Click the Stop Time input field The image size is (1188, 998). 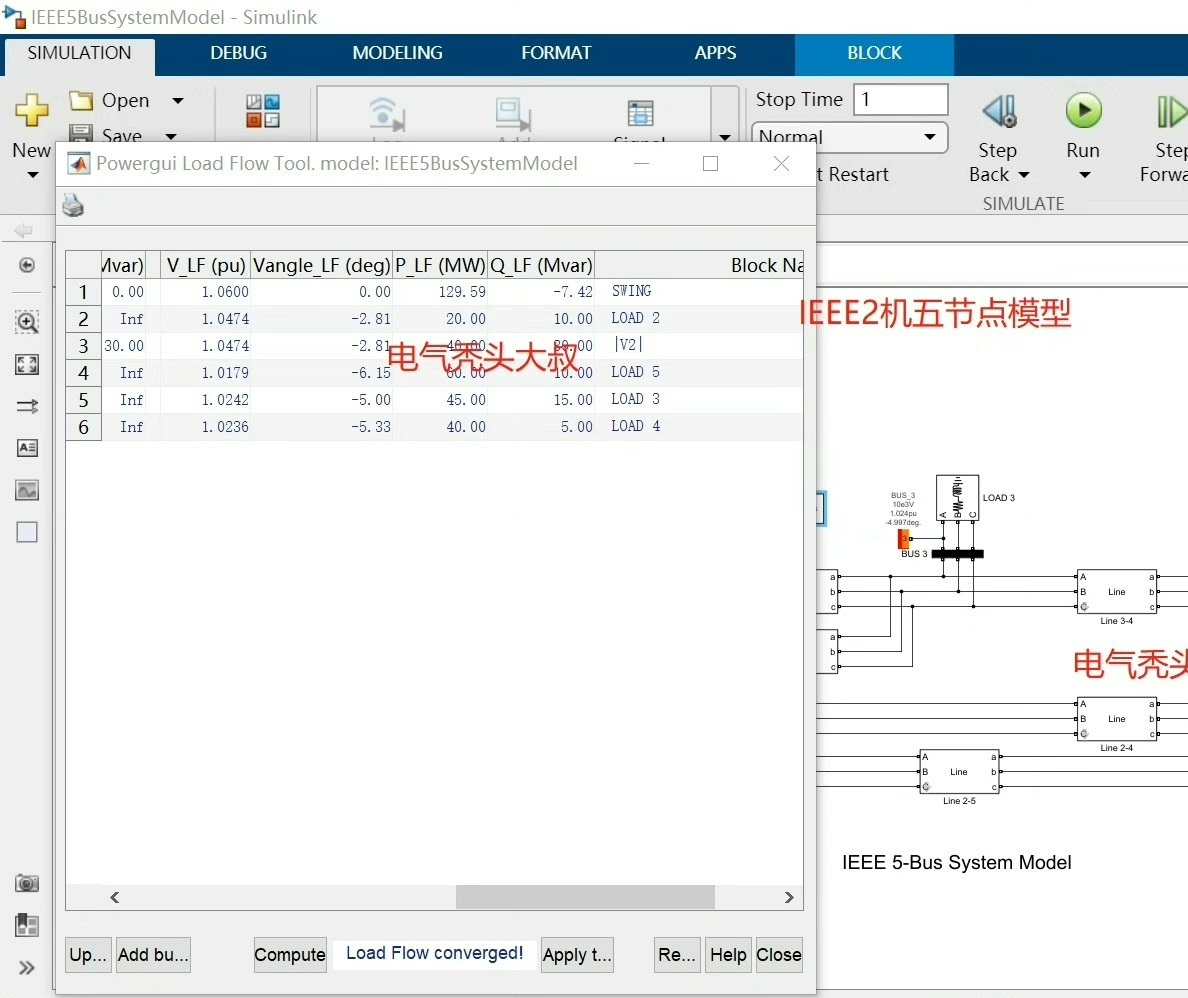tap(900, 99)
